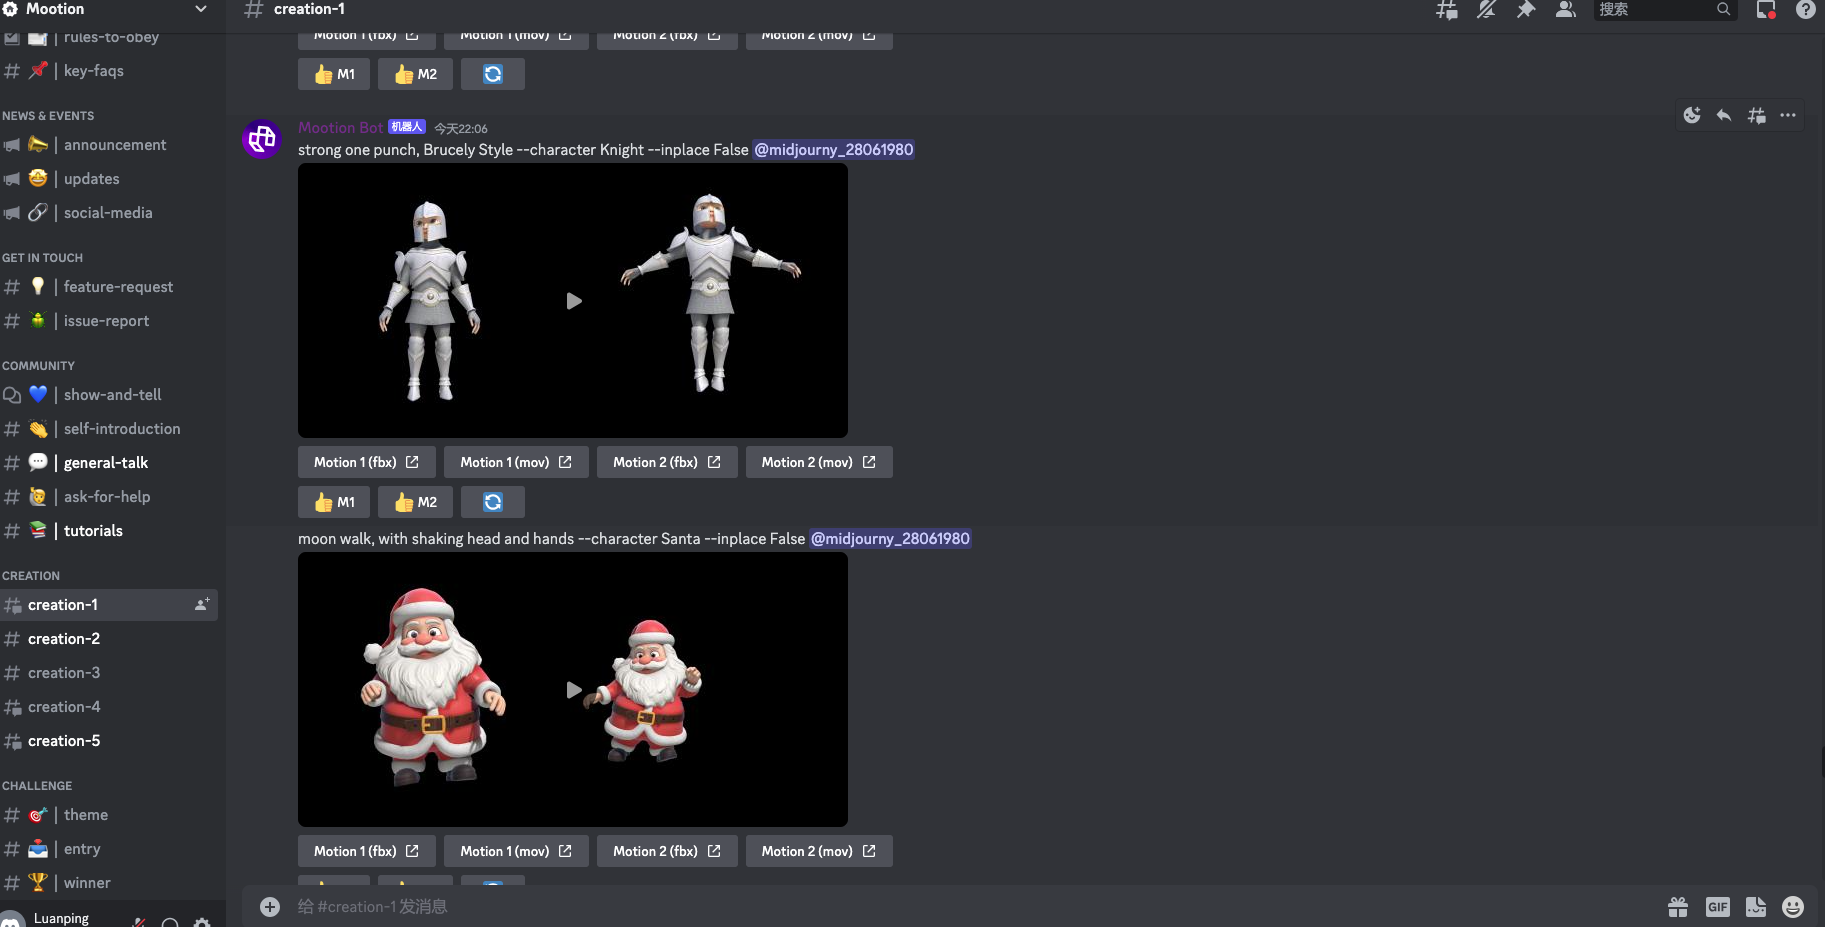Open Motion 2 (mov) link for Santa
Image resolution: width=1825 pixels, height=927 pixels.
819,851
